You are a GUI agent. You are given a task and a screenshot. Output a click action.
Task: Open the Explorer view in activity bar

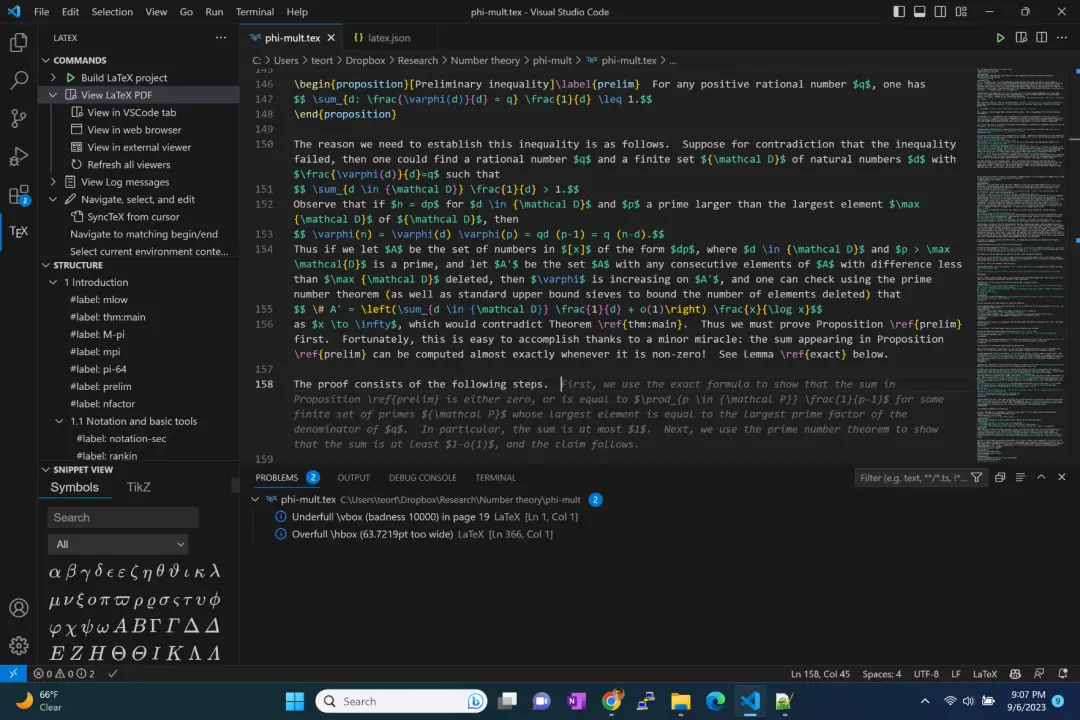pos(18,42)
